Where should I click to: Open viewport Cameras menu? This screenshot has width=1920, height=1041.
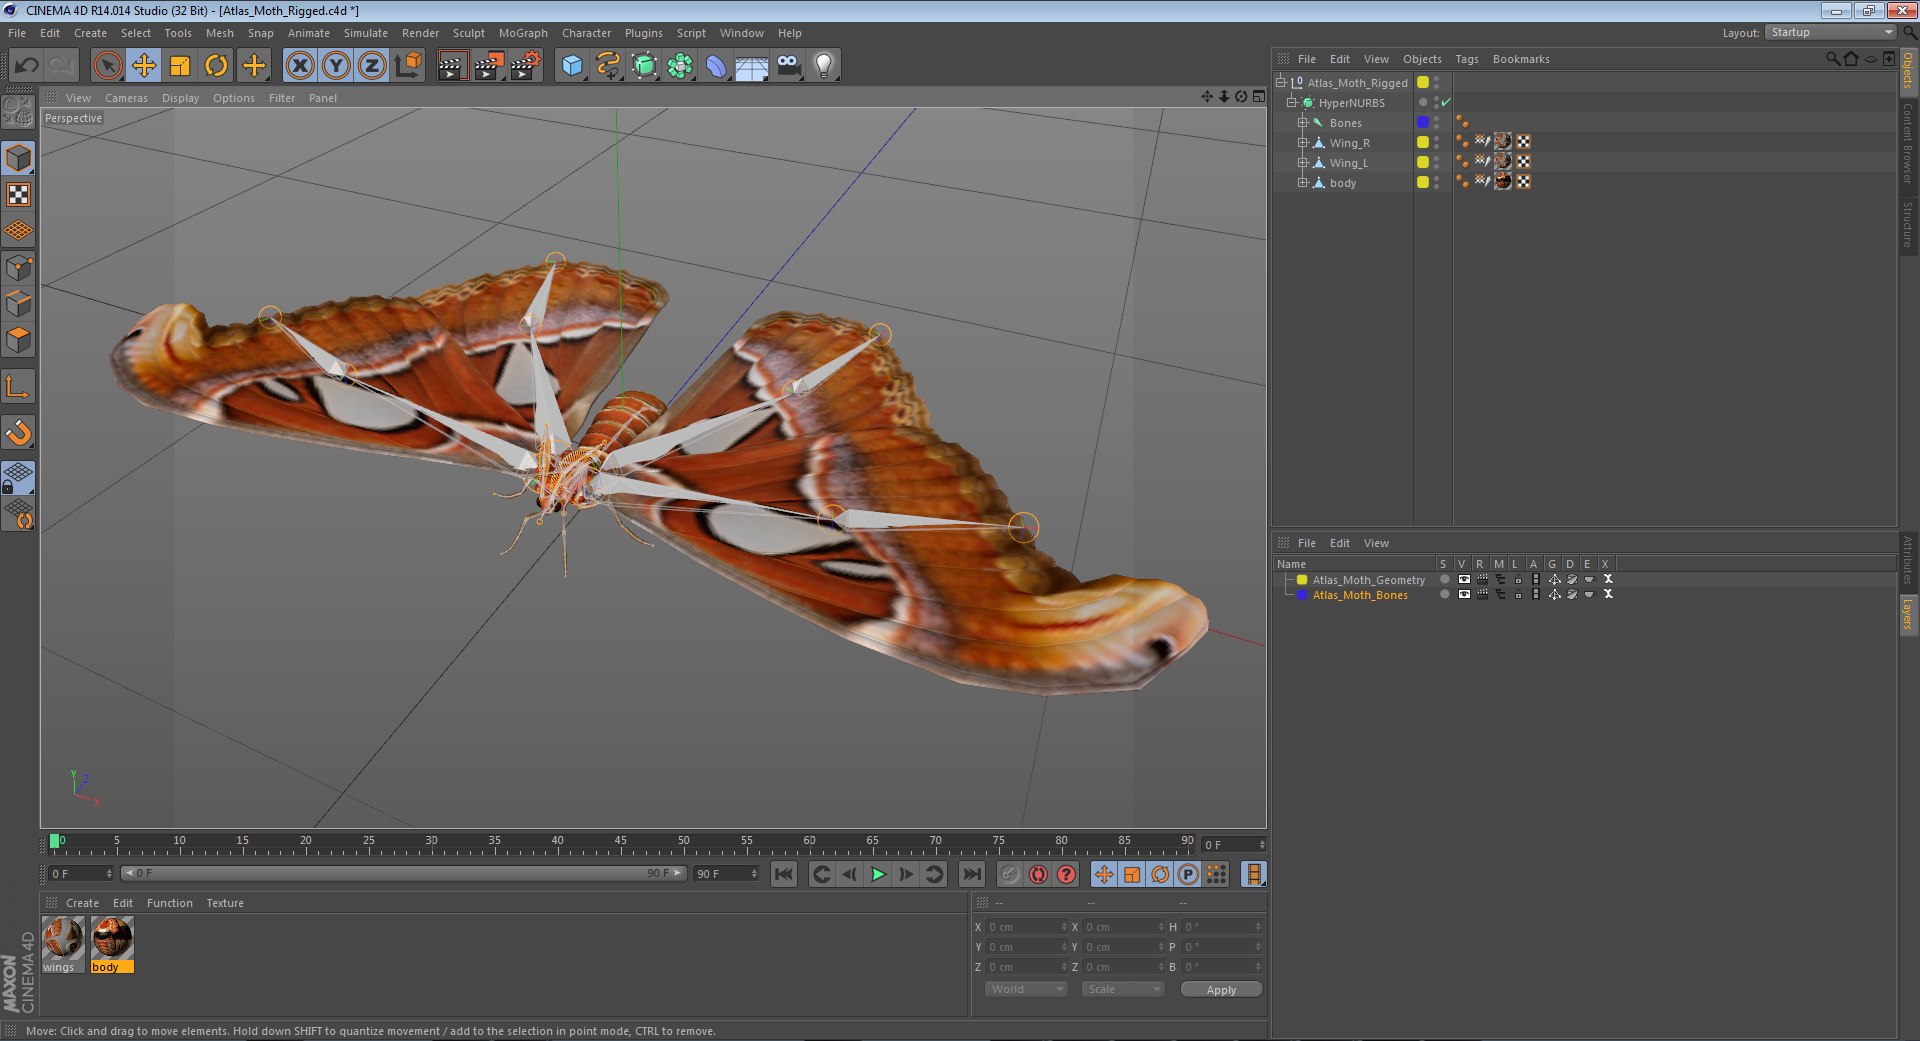[126, 98]
